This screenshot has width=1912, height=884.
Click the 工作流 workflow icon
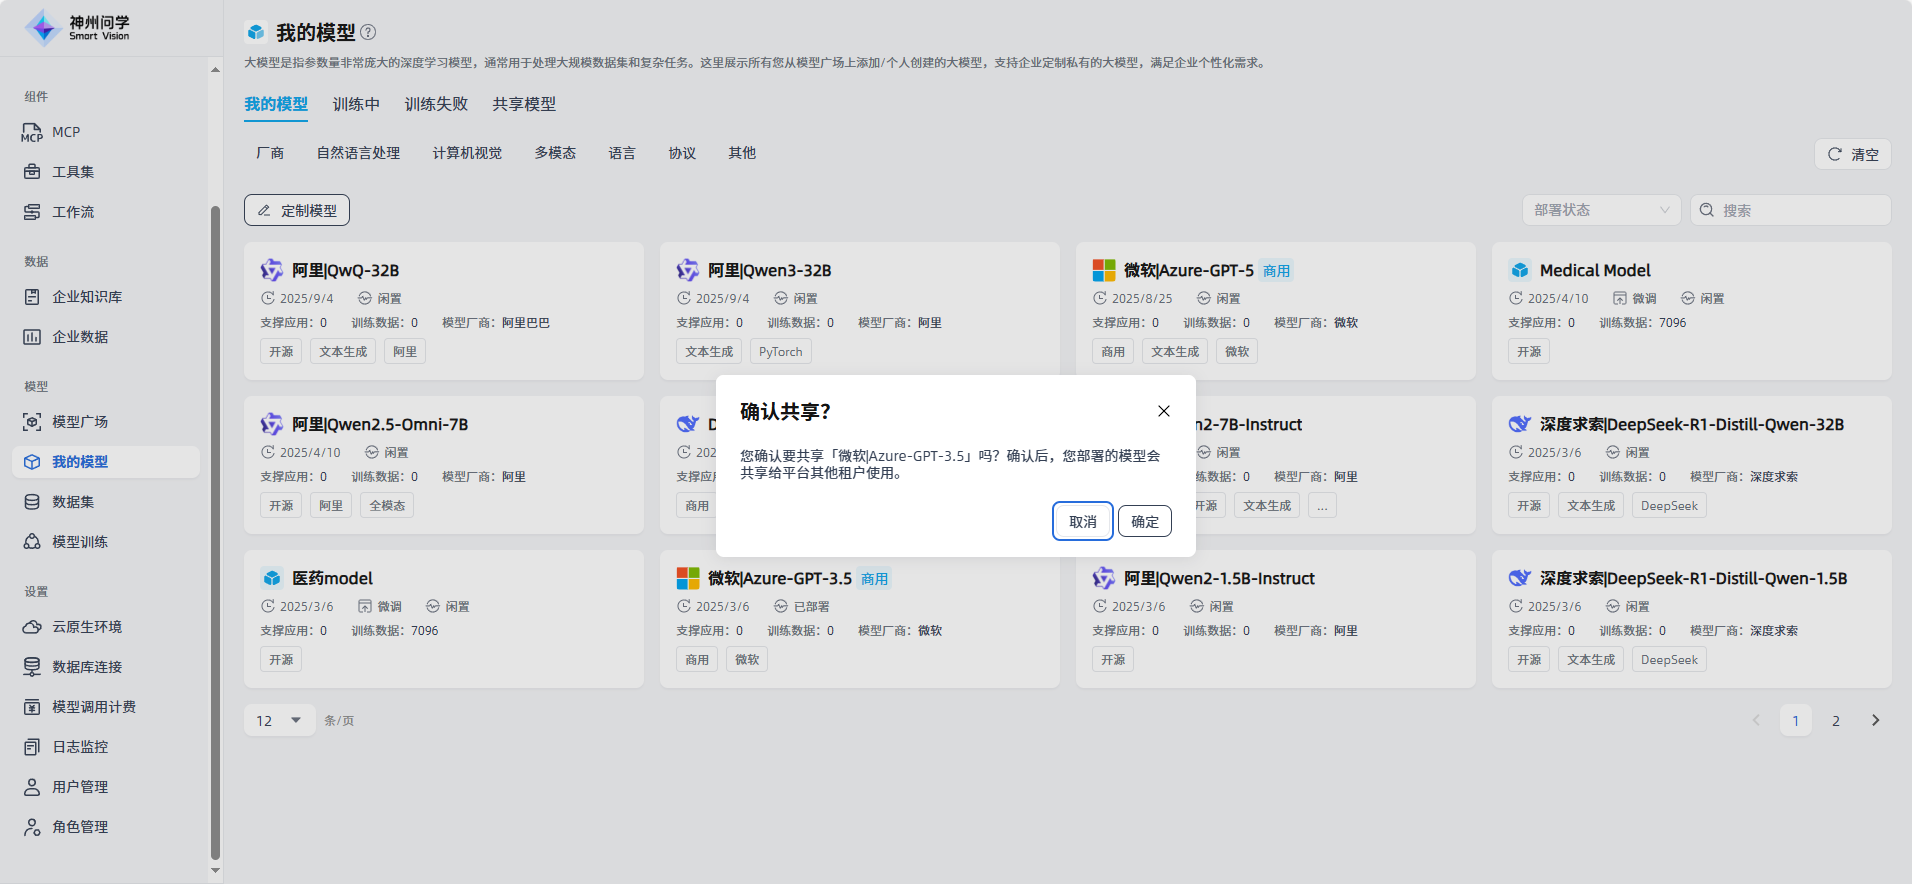[32, 212]
